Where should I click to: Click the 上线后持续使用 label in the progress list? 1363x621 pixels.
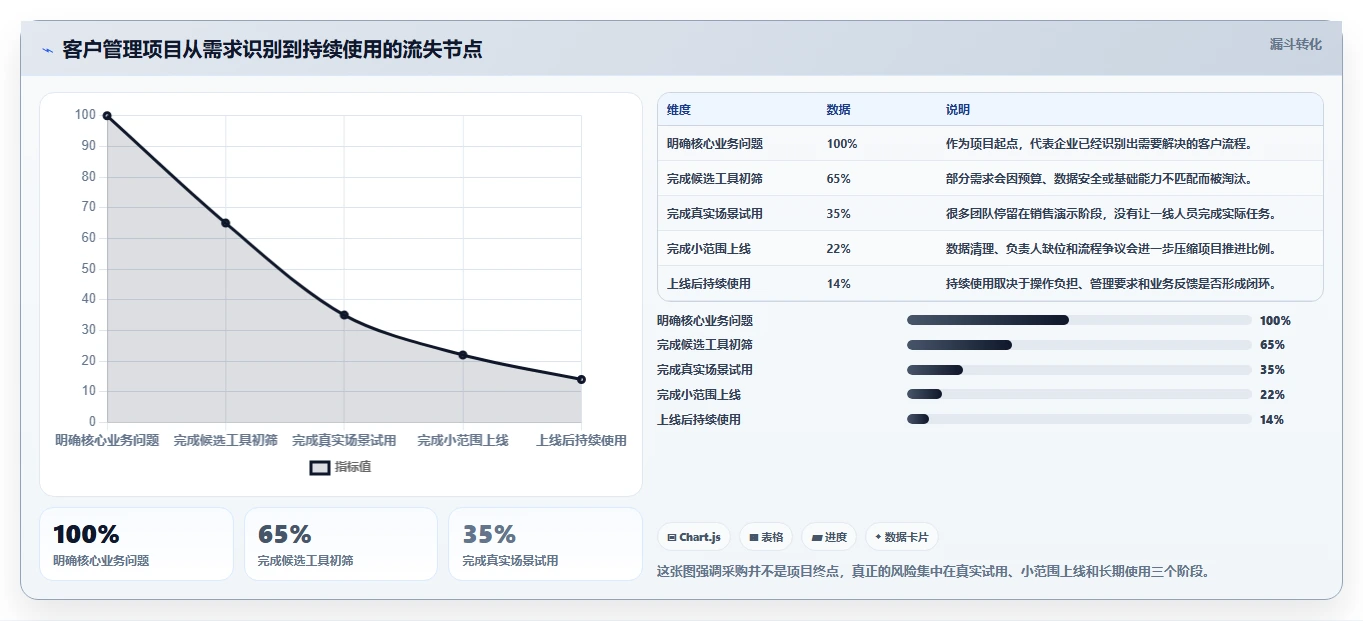click(699, 420)
